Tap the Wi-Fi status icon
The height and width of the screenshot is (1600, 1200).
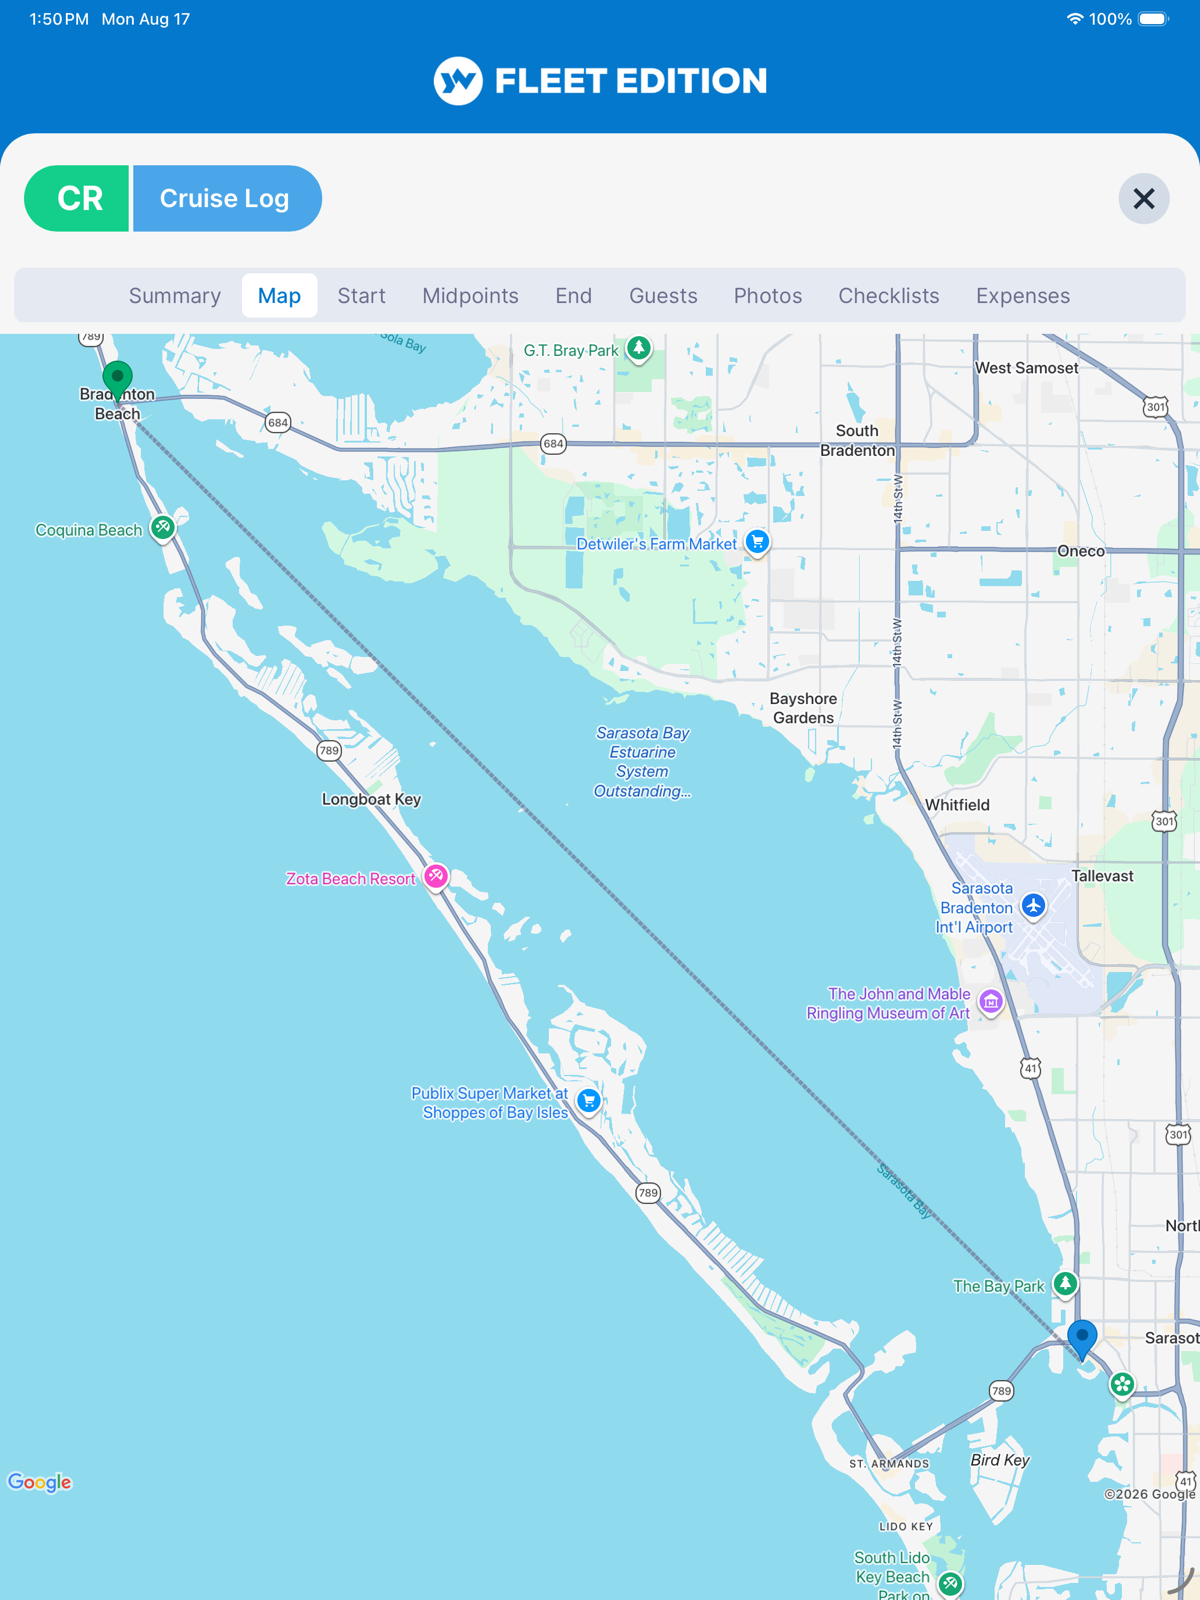[1075, 19]
